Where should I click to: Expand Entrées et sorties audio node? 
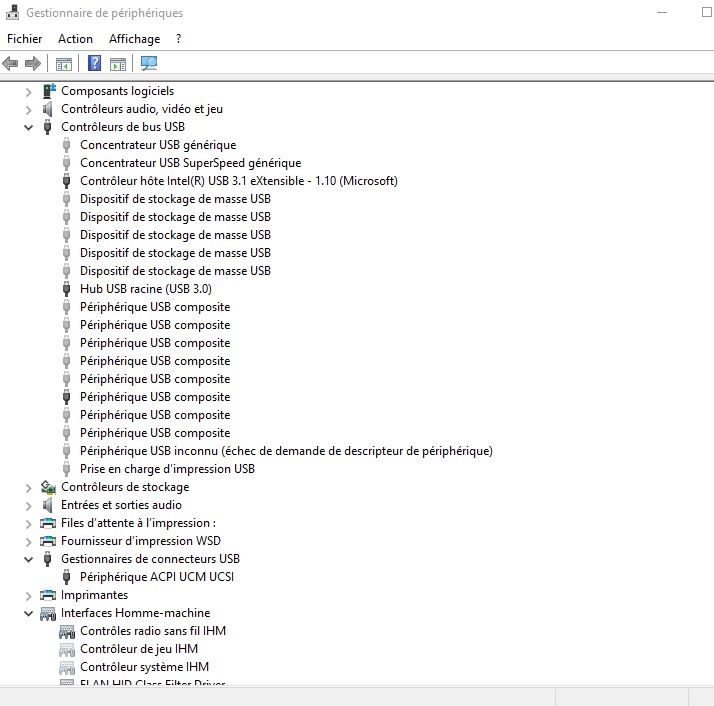29,506
